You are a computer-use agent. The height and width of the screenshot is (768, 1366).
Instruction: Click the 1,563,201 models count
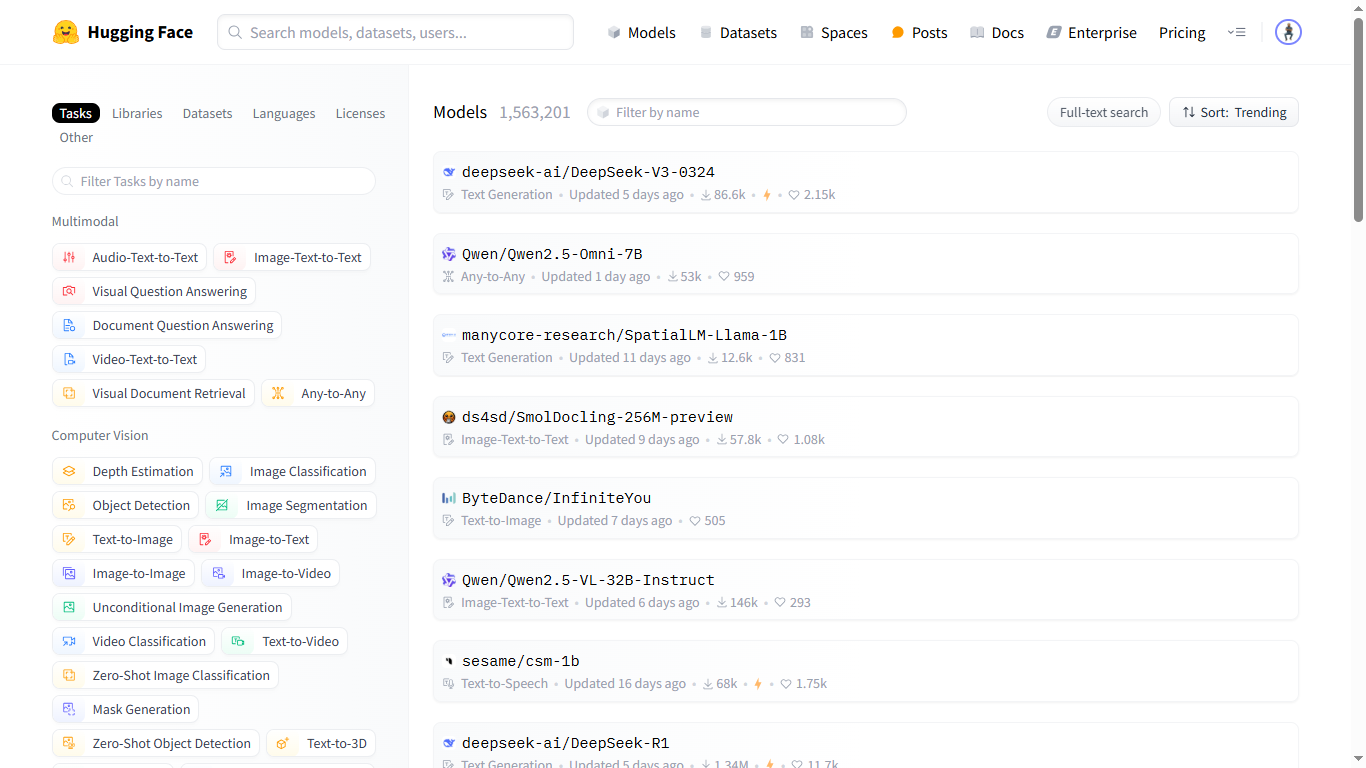click(x=535, y=112)
